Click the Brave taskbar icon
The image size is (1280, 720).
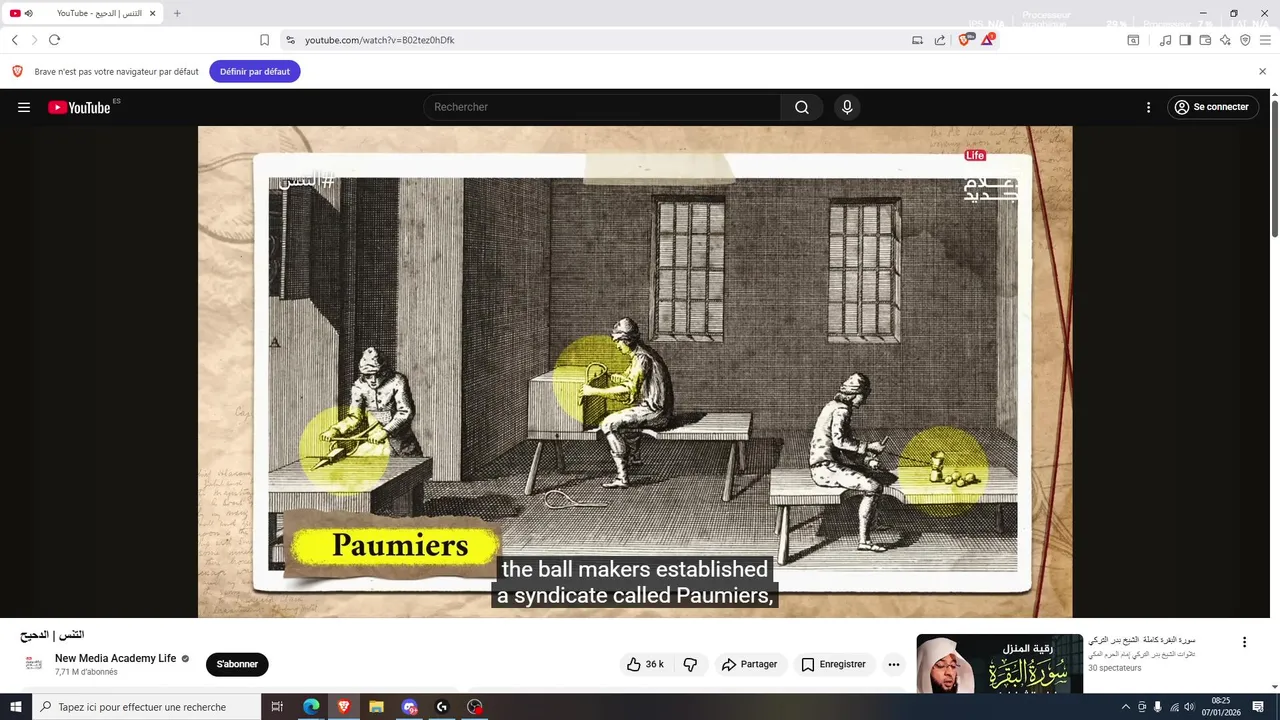coord(344,707)
